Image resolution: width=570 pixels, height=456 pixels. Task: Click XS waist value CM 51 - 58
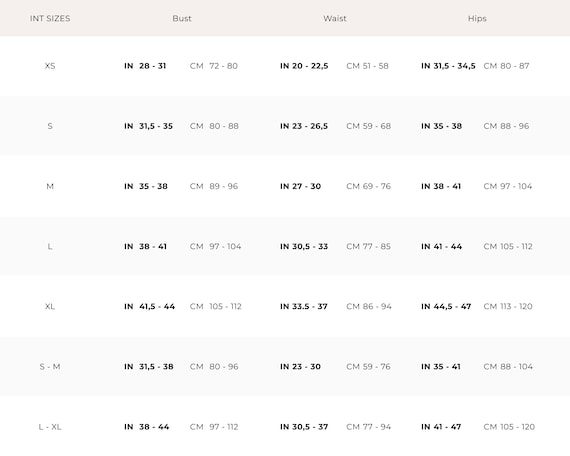coord(367,66)
